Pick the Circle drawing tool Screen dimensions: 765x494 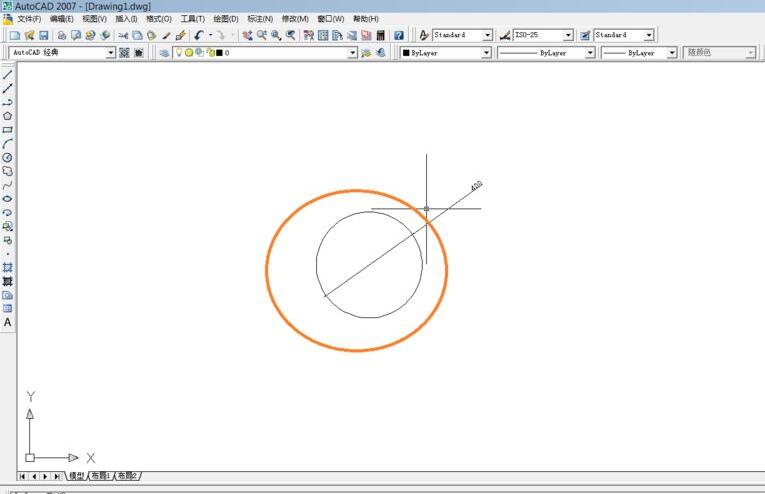[8, 157]
